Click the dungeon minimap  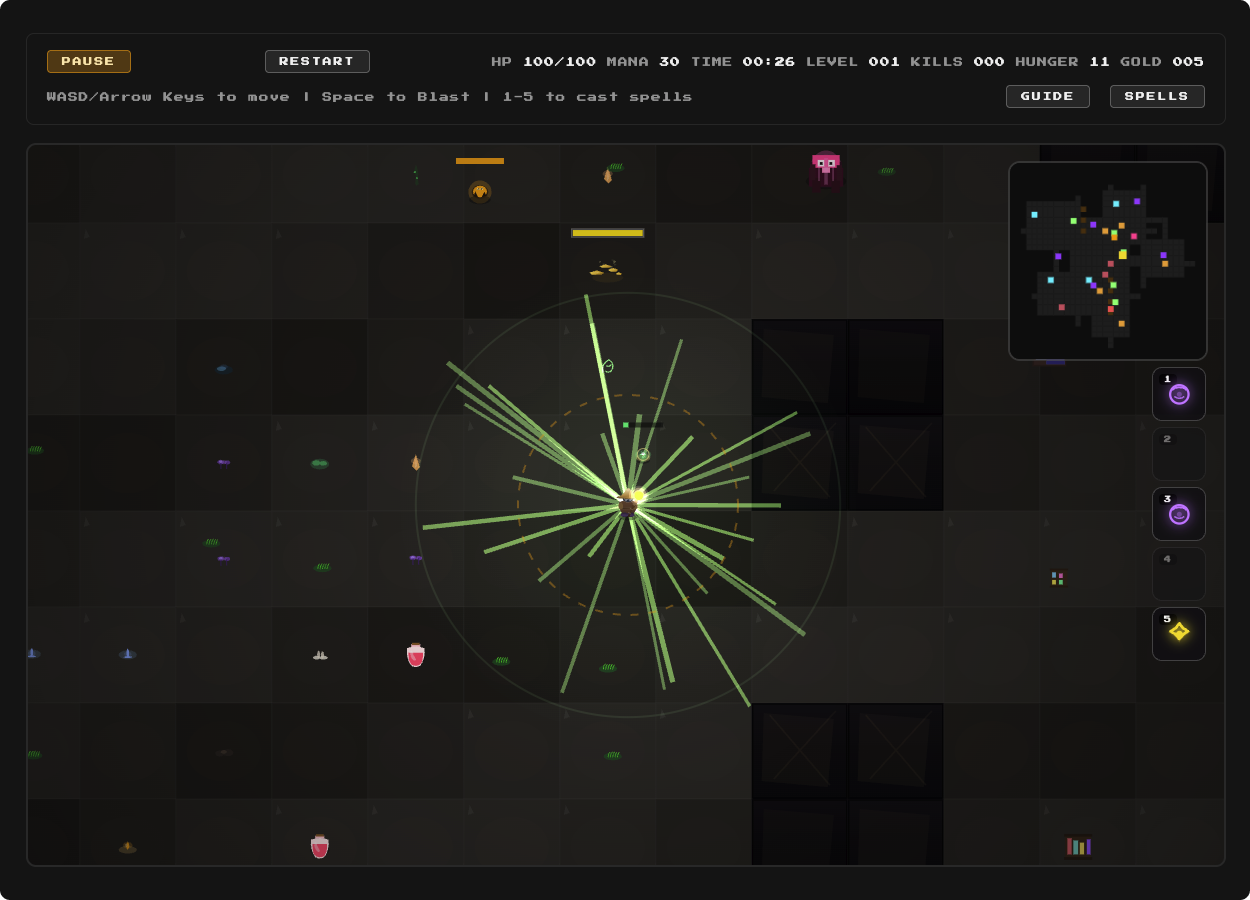point(1108,261)
